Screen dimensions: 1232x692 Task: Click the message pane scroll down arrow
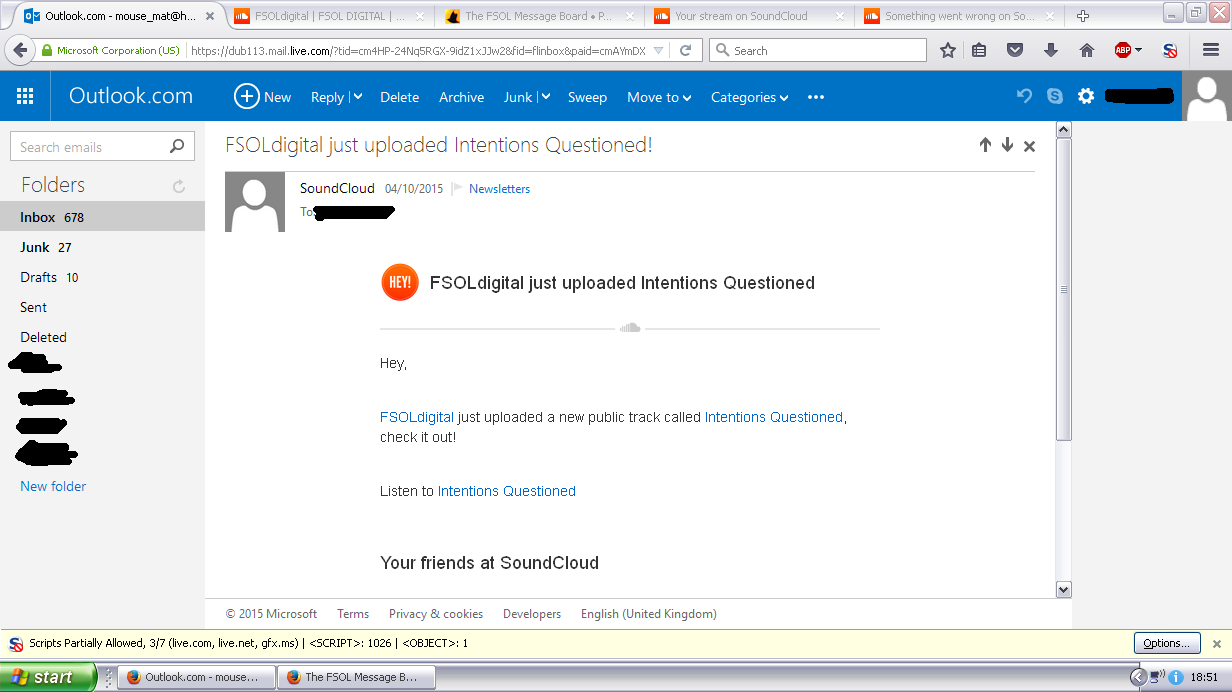pyautogui.click(x=1063, y=590)
